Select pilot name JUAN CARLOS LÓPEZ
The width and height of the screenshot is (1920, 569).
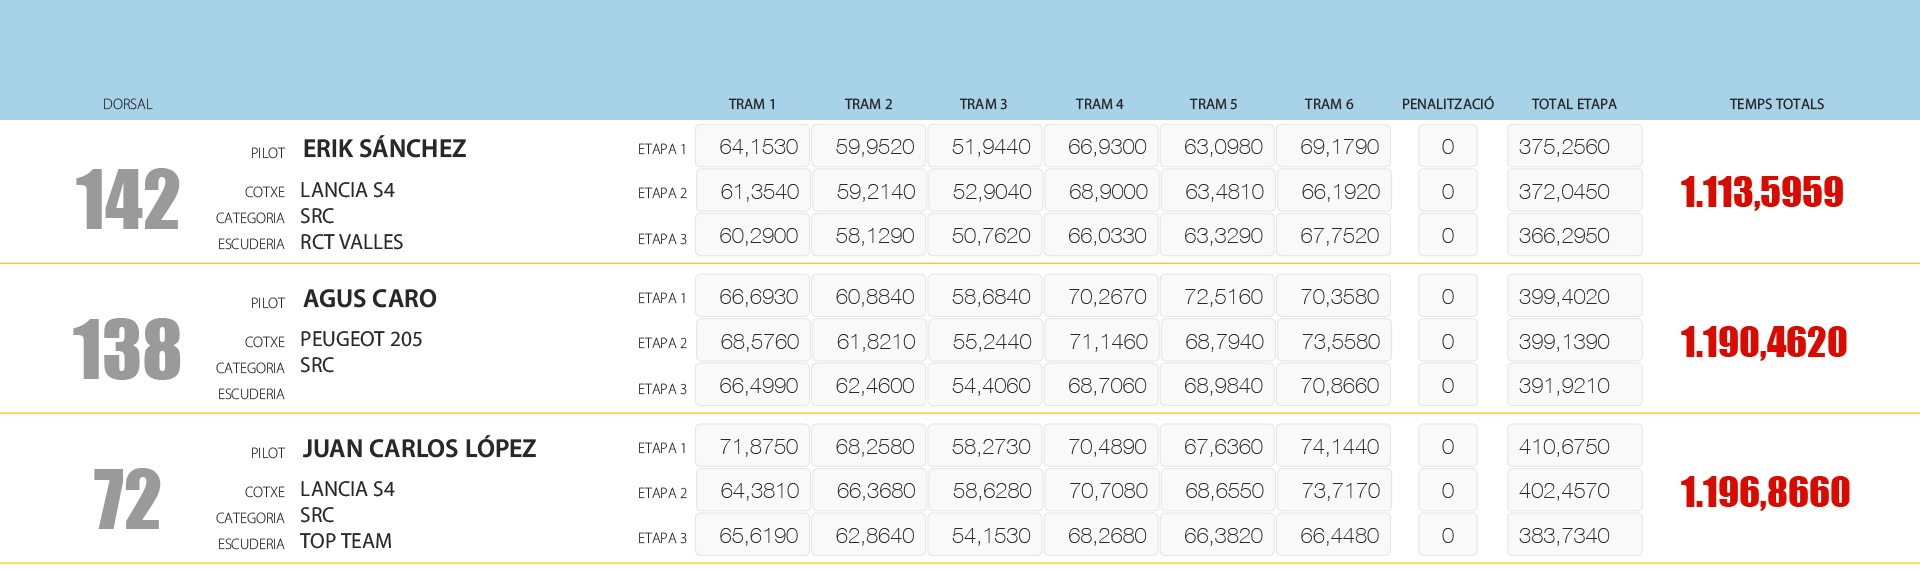pos(419,449)
